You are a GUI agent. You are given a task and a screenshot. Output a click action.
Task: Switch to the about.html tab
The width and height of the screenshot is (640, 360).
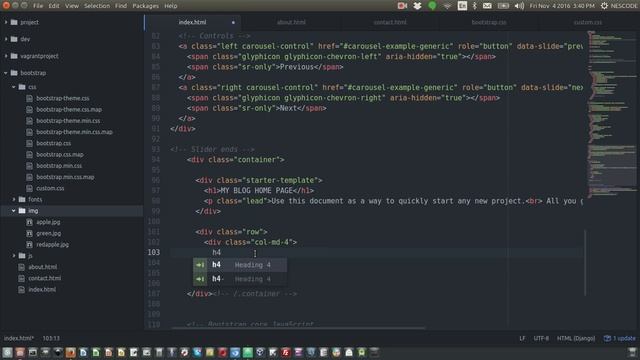coord(291,22)
